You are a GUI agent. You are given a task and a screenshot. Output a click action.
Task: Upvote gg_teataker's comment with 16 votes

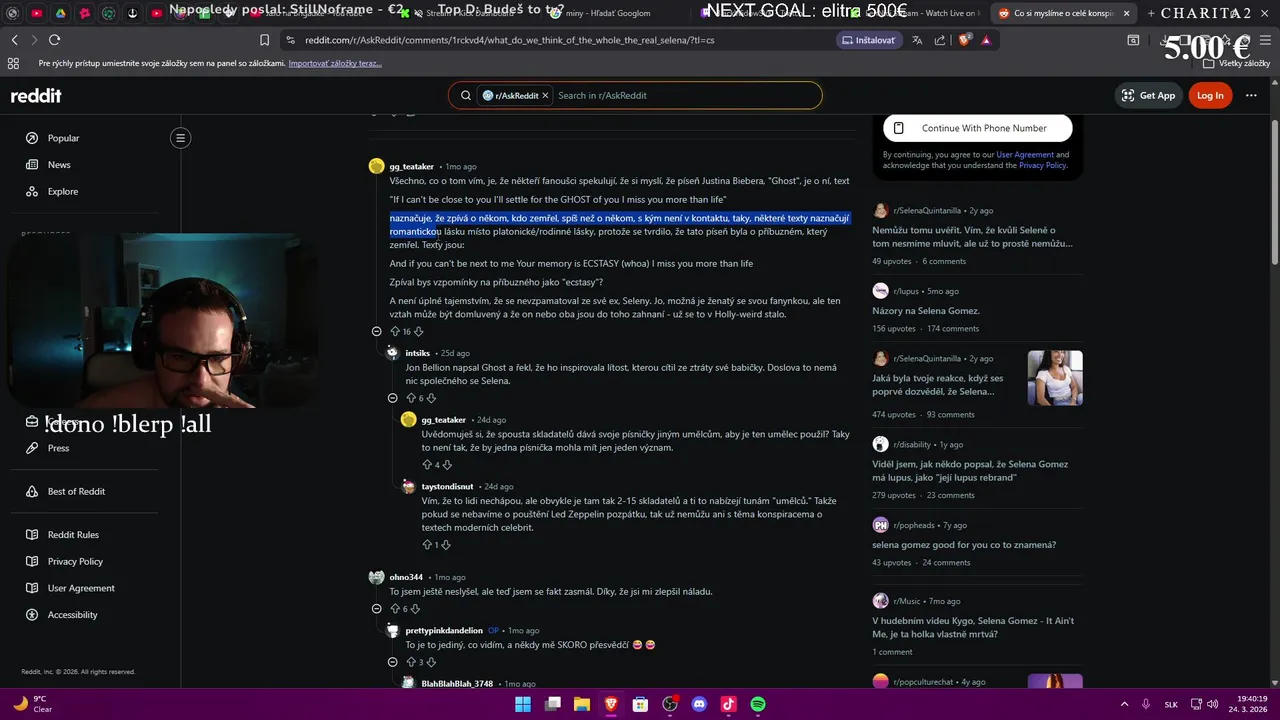(x=395, y=331)
